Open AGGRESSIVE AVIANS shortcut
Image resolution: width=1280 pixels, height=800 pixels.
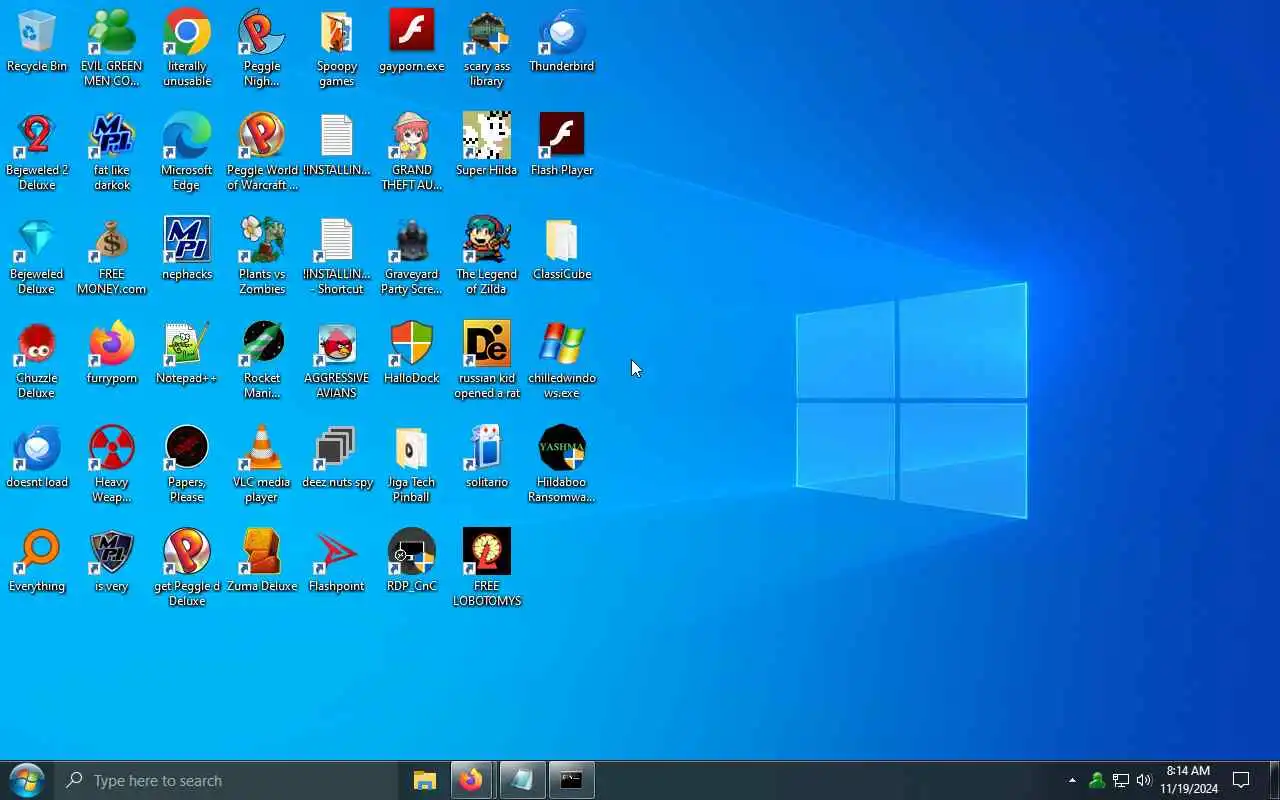(337, 360)
